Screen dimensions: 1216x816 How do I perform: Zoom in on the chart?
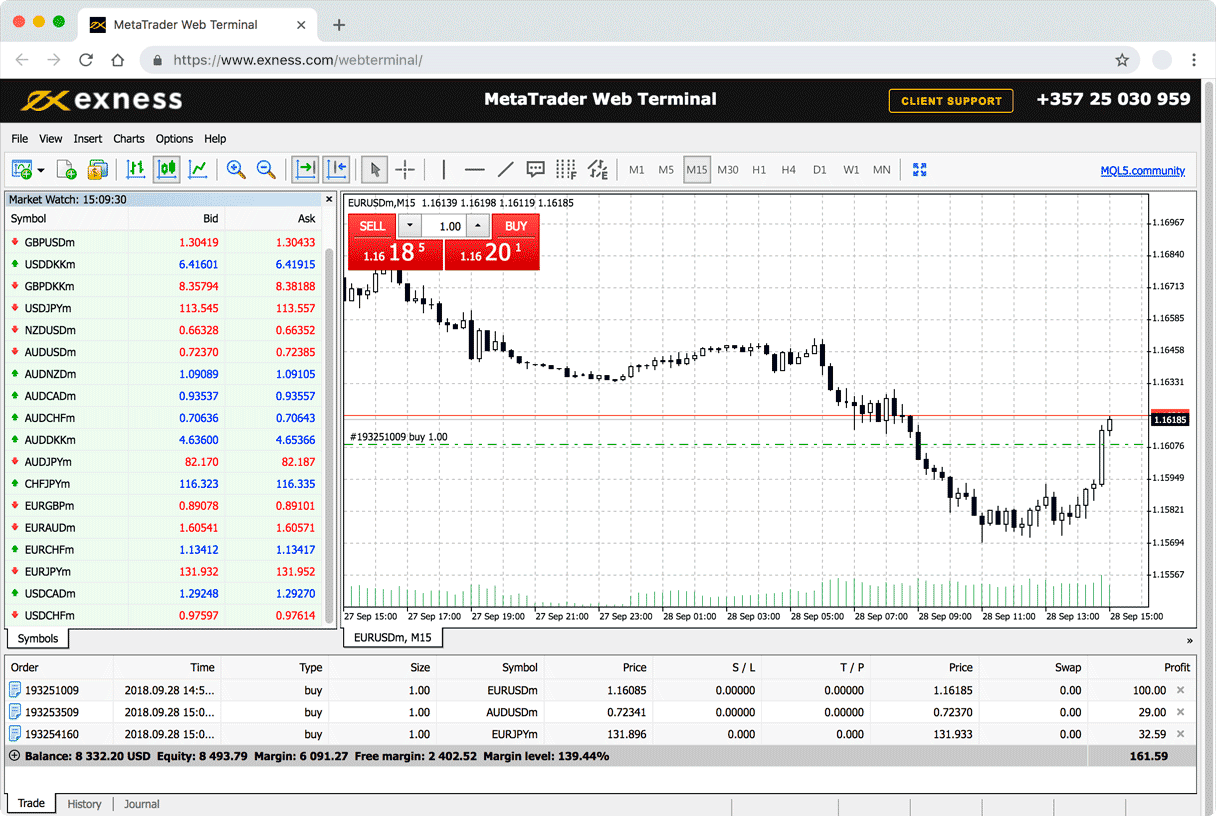coord(236,169)
